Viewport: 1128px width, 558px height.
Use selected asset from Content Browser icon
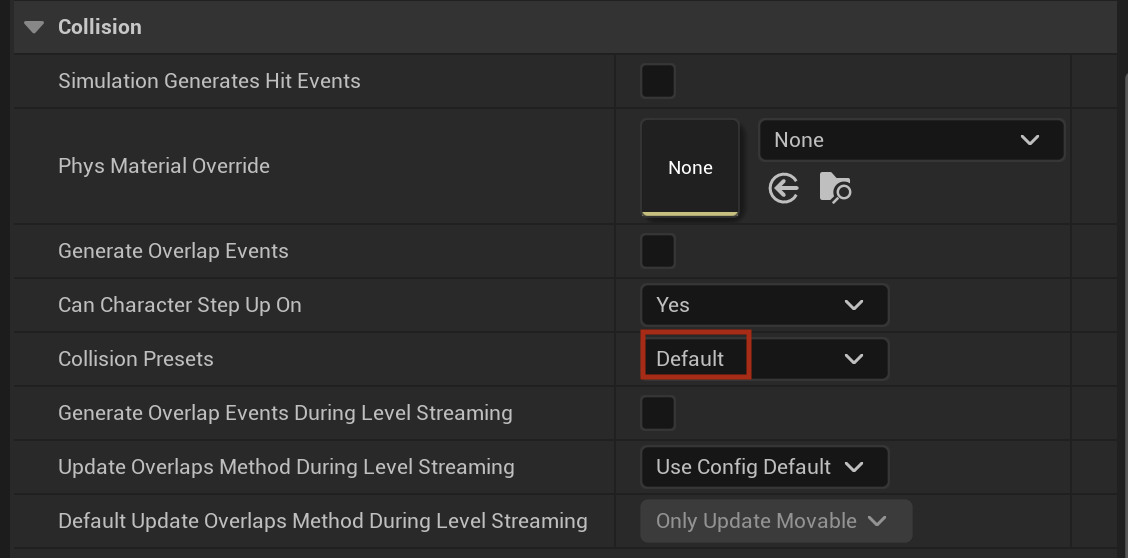pyautogui.click(x=783, y=190)
